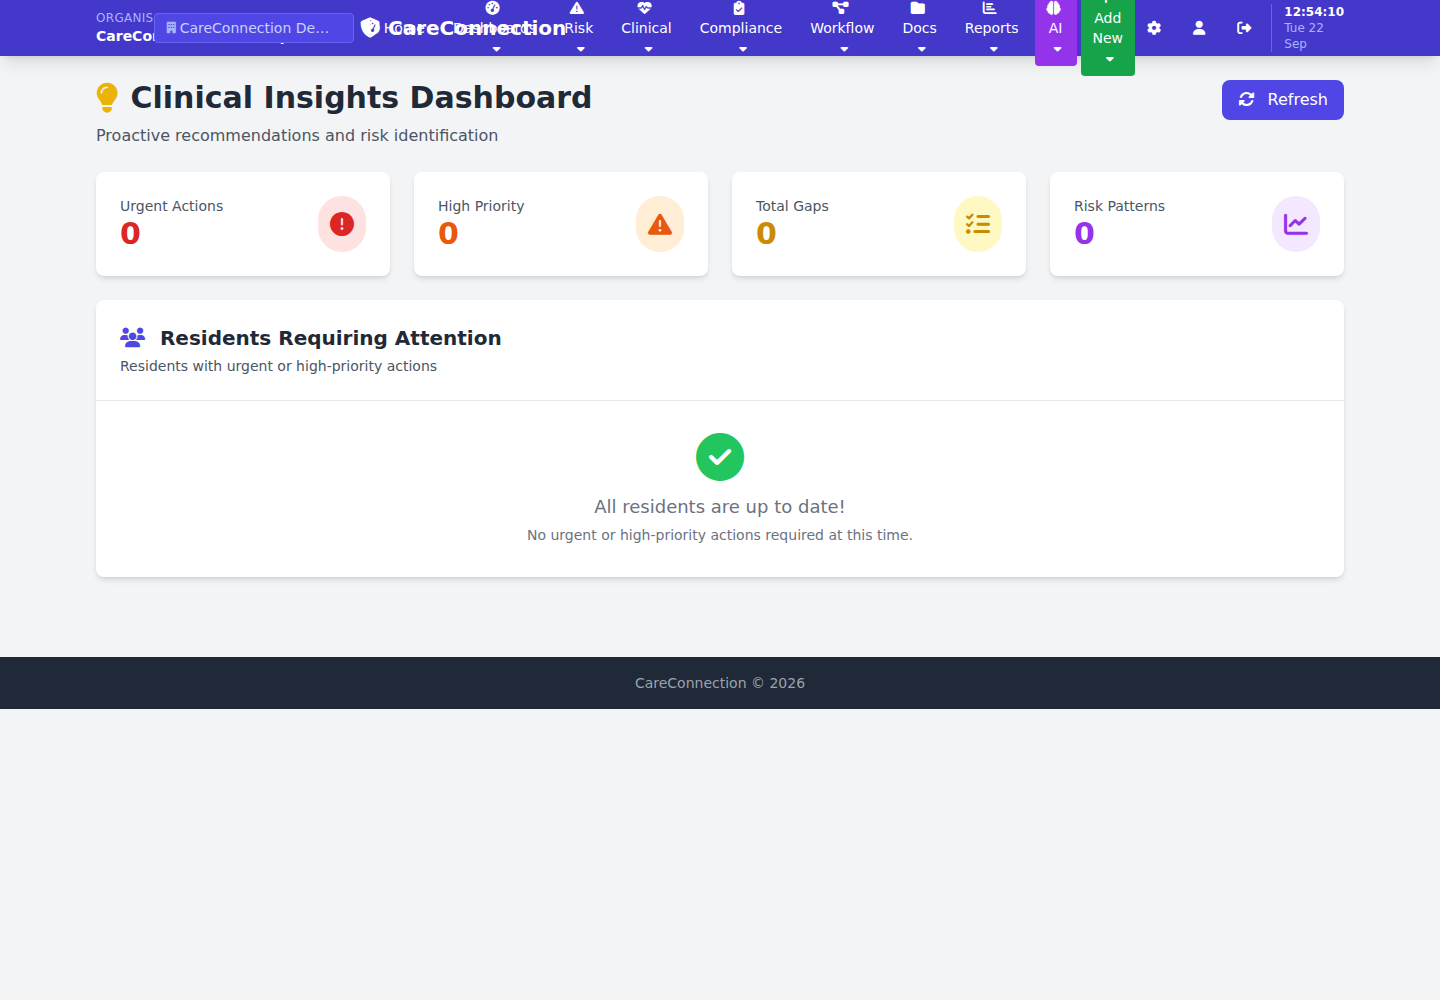
Task: Open the Compliance menu
Action: [x=741, y=28]
